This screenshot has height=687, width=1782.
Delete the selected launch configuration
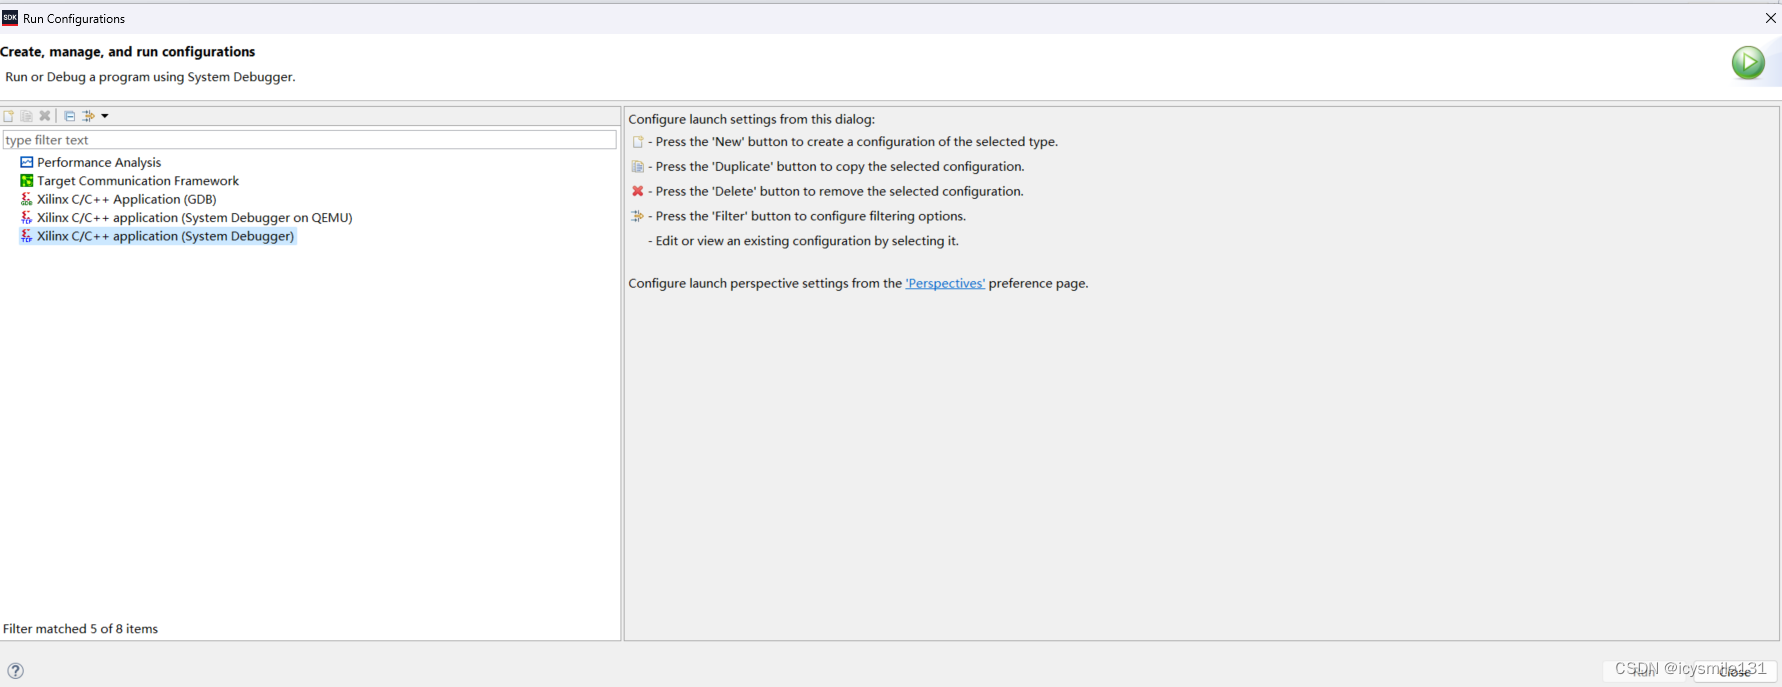click(x=45, y=116)
